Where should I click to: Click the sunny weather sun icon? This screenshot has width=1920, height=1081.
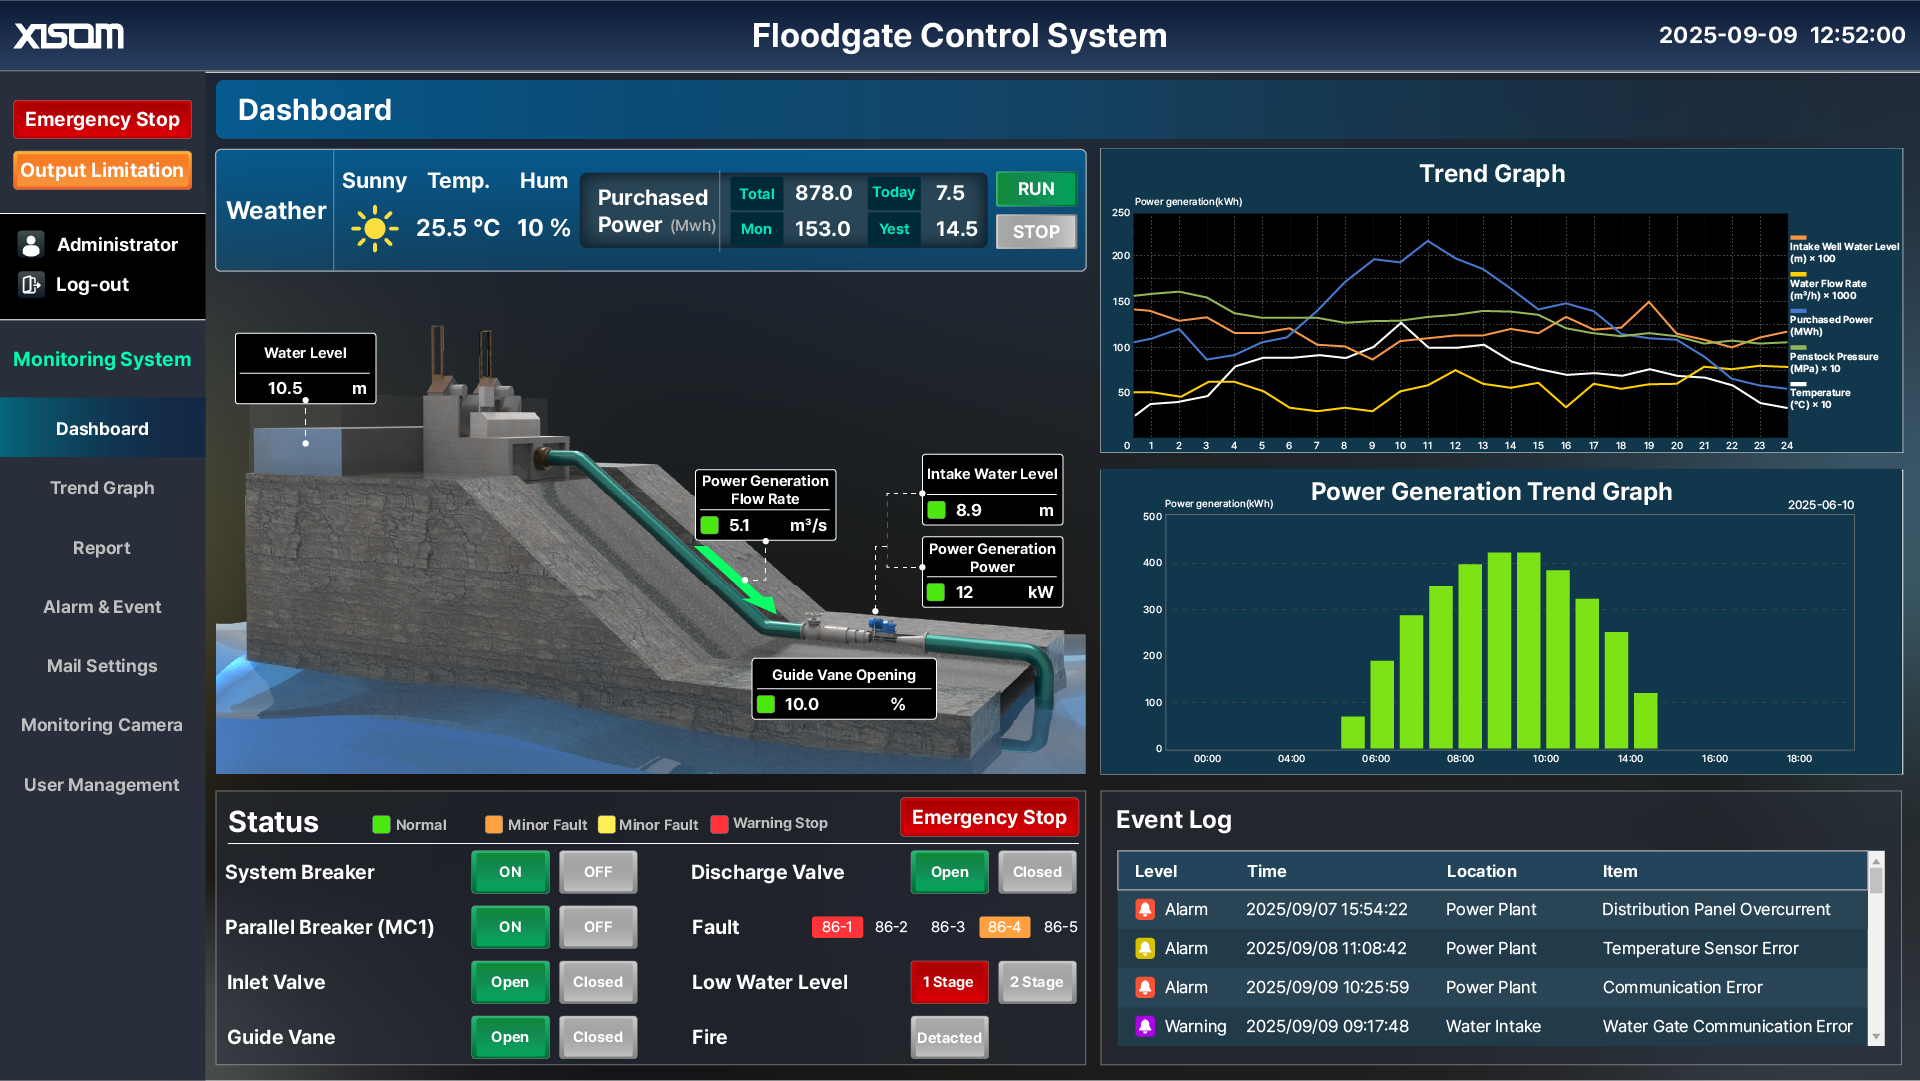(x=374, y=229)
